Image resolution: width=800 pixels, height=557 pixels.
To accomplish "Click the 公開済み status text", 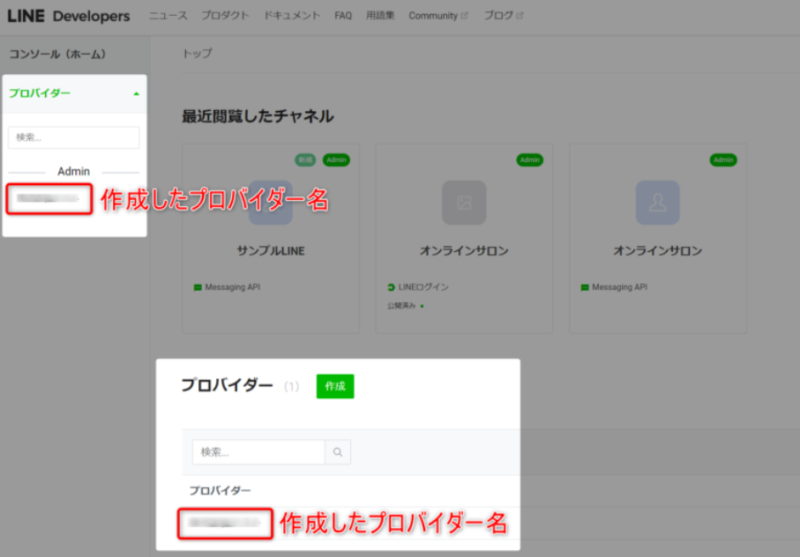I will click(x=402, y=306).
